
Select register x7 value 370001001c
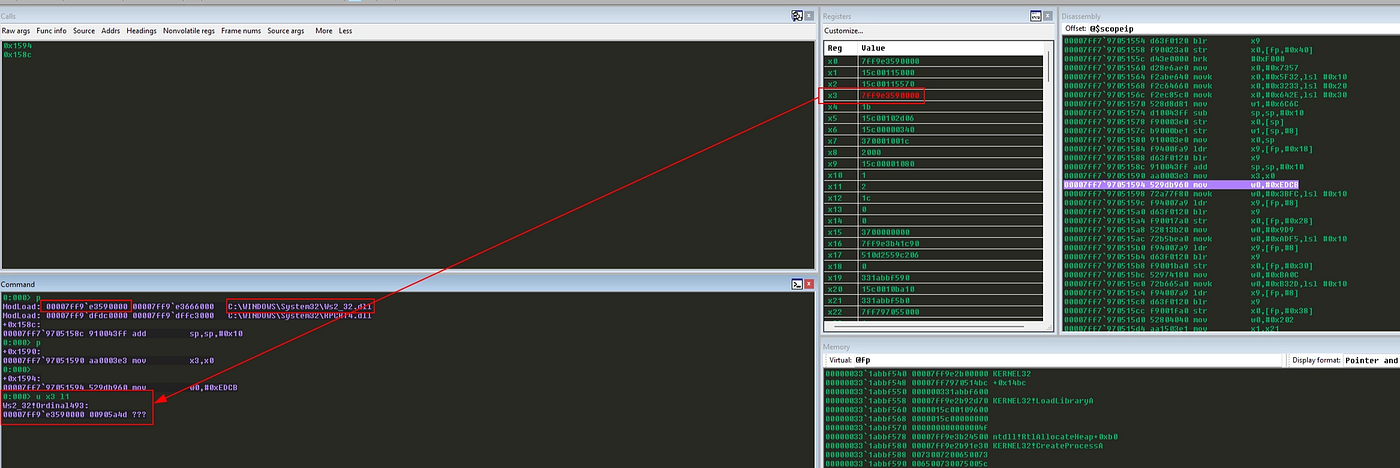[888, 142]
